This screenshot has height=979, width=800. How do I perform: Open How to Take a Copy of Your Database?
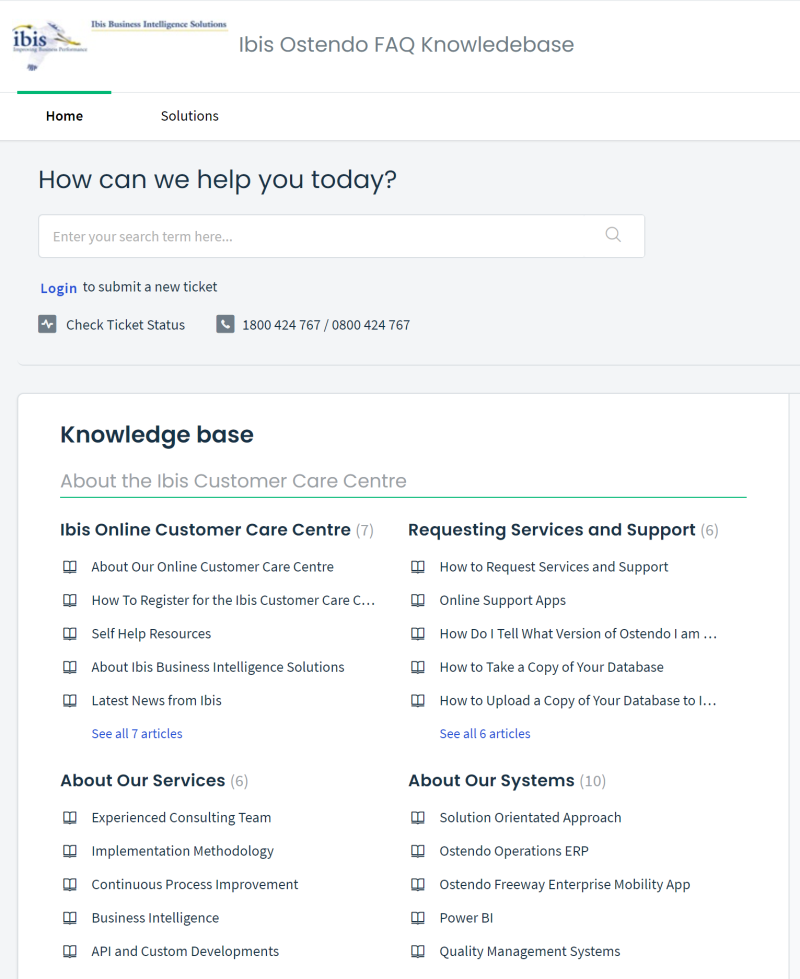click(551, 667)
